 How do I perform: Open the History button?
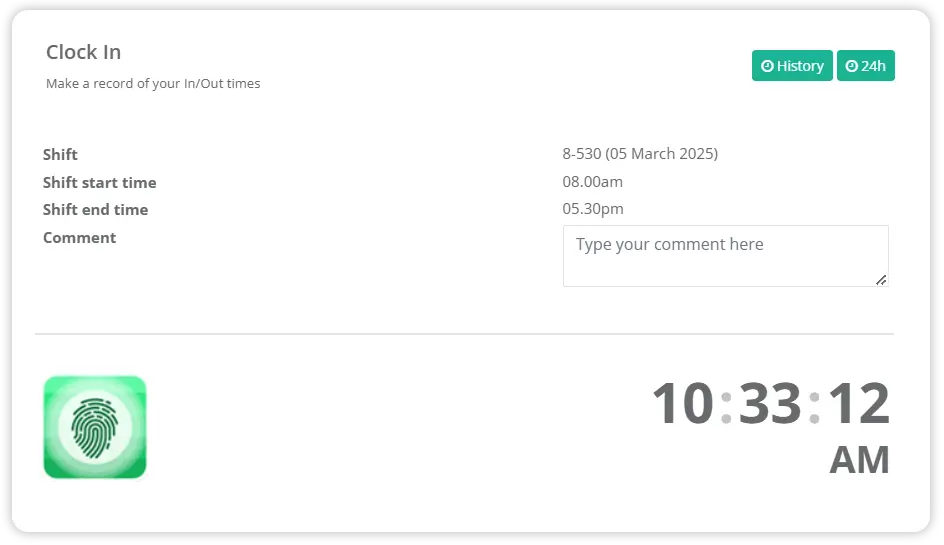click(792, 66)
